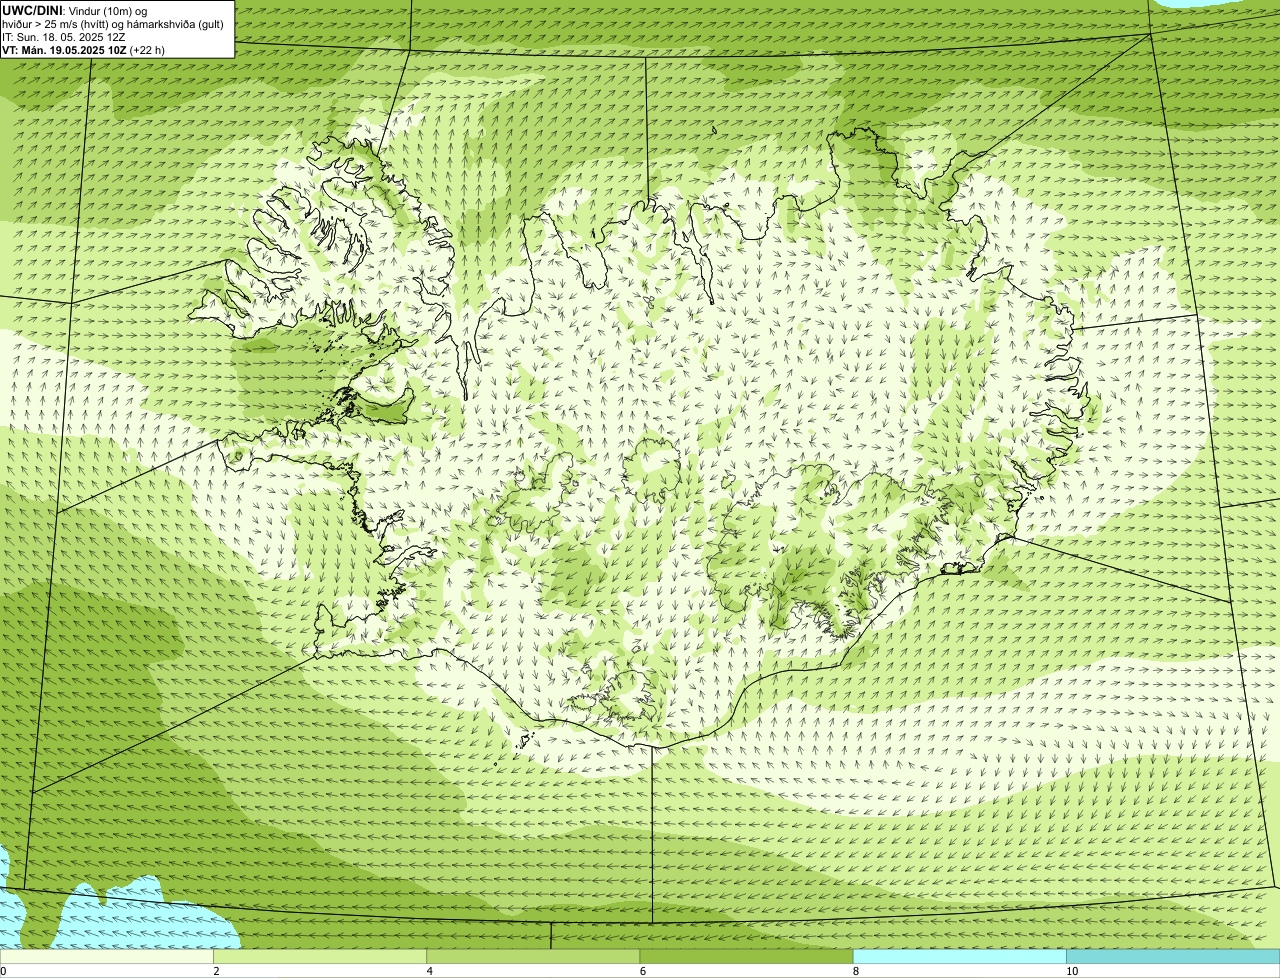This screenshot has height=978, width=1280.
Task: Click the "6" colorbar tick label
Action: (643, 971)
